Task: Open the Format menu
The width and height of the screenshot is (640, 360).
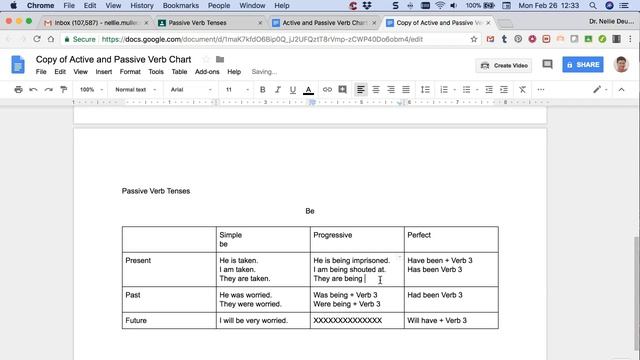Action: click(130, 71)
